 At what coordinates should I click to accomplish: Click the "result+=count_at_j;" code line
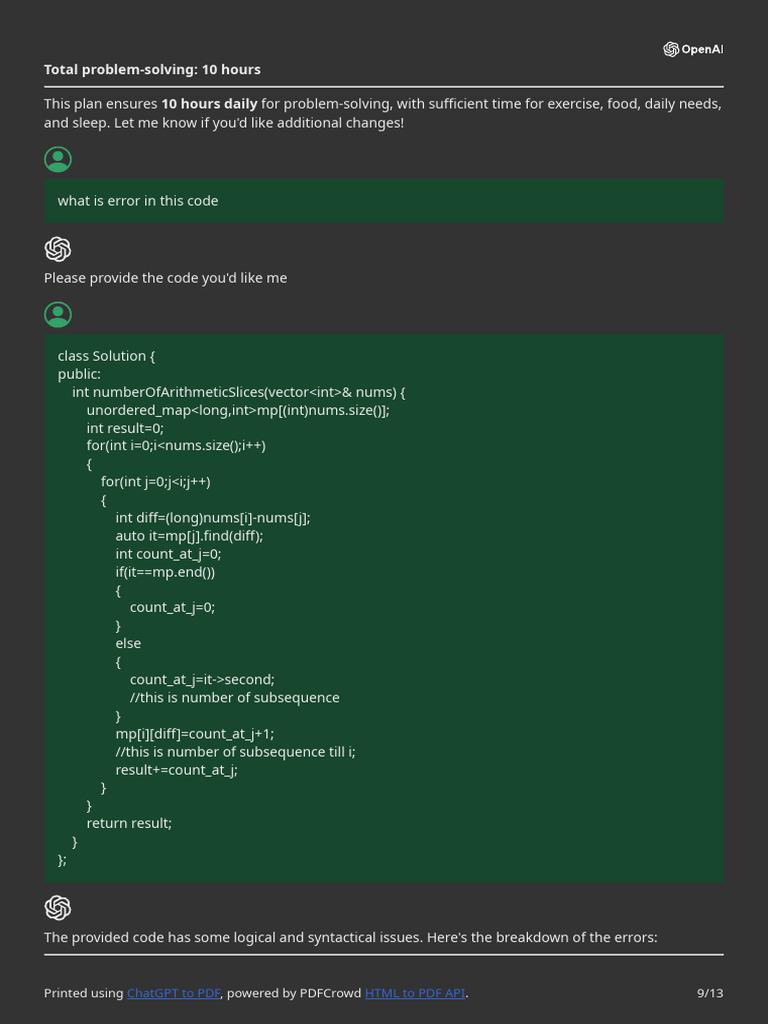tap(176, 769)
